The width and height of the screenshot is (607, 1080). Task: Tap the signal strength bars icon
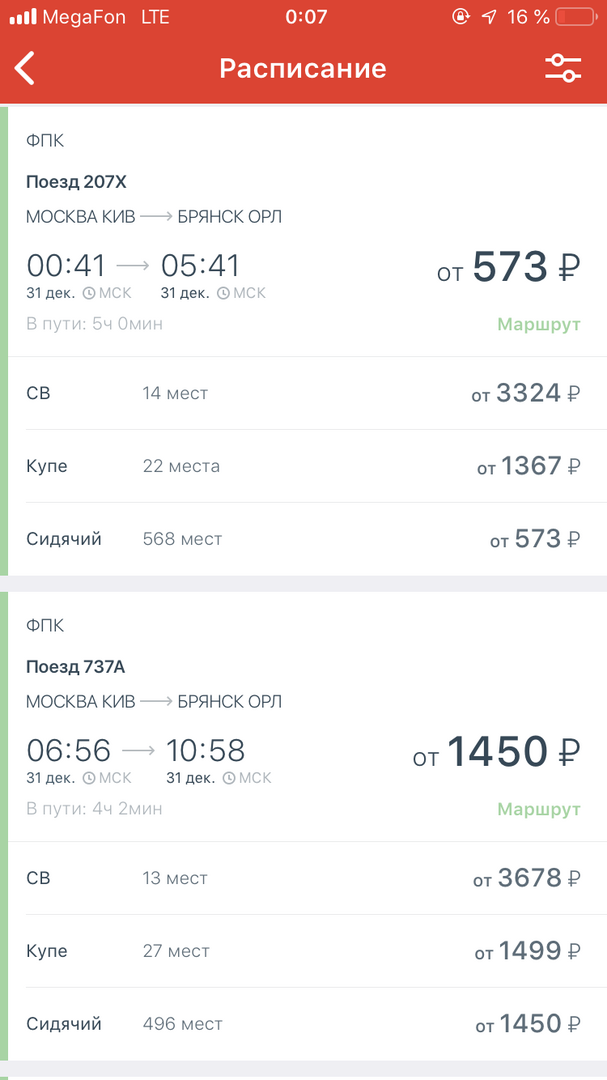pyautogui.click(x=22, y=17)
